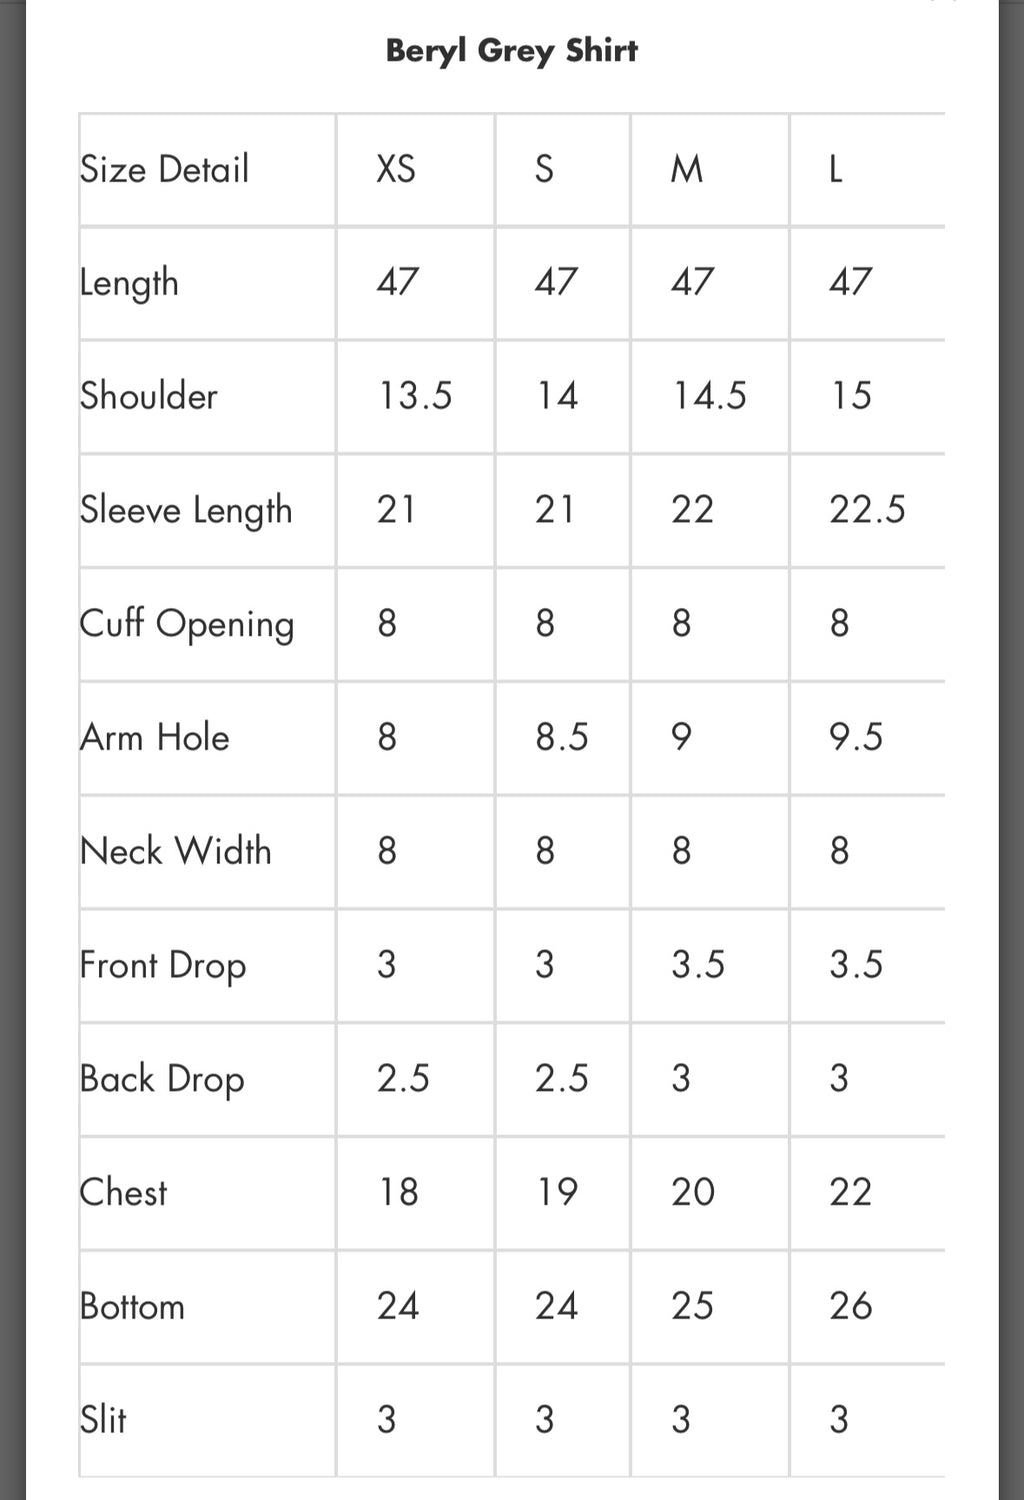The image size is (1024, 1500).
Task: Click the Shoulder row label
Action: point(148,396)
